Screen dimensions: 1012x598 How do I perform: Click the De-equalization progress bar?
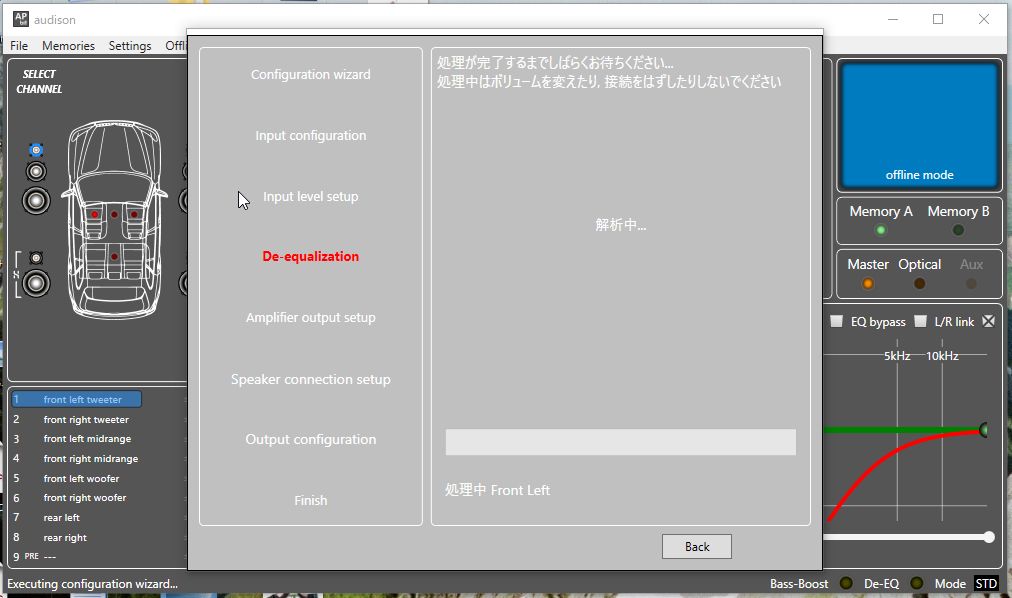[x=620, y=443]
